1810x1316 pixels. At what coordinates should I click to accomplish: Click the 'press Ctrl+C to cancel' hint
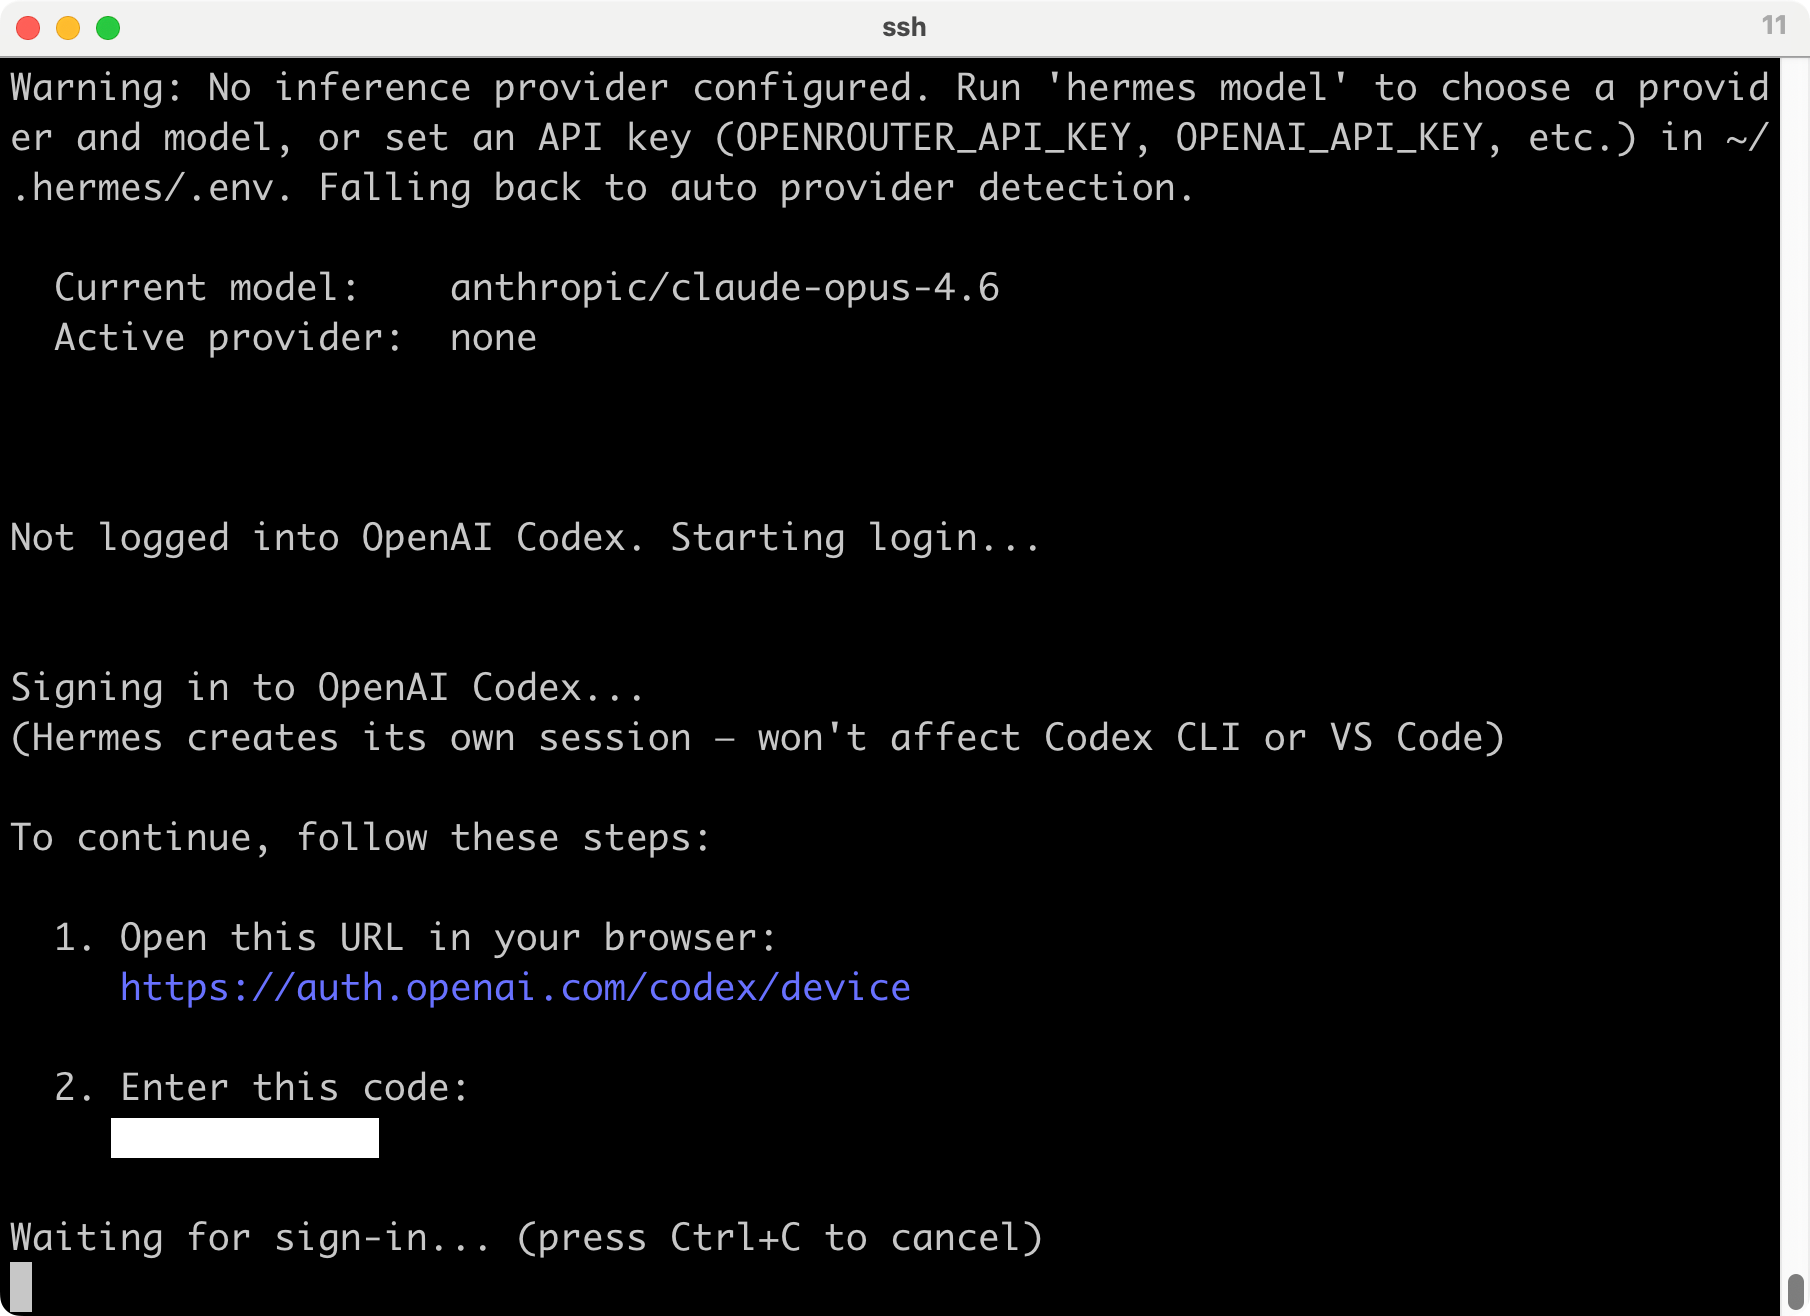(780, 1238)
